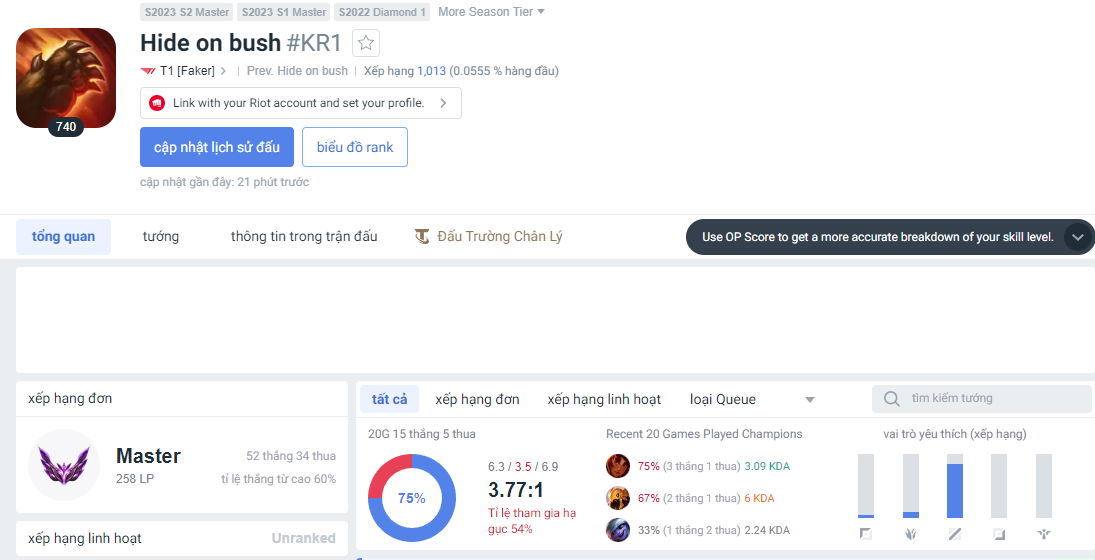Click the Riot logo icon in link banner
1095x560 pixels.
point(157,103)
